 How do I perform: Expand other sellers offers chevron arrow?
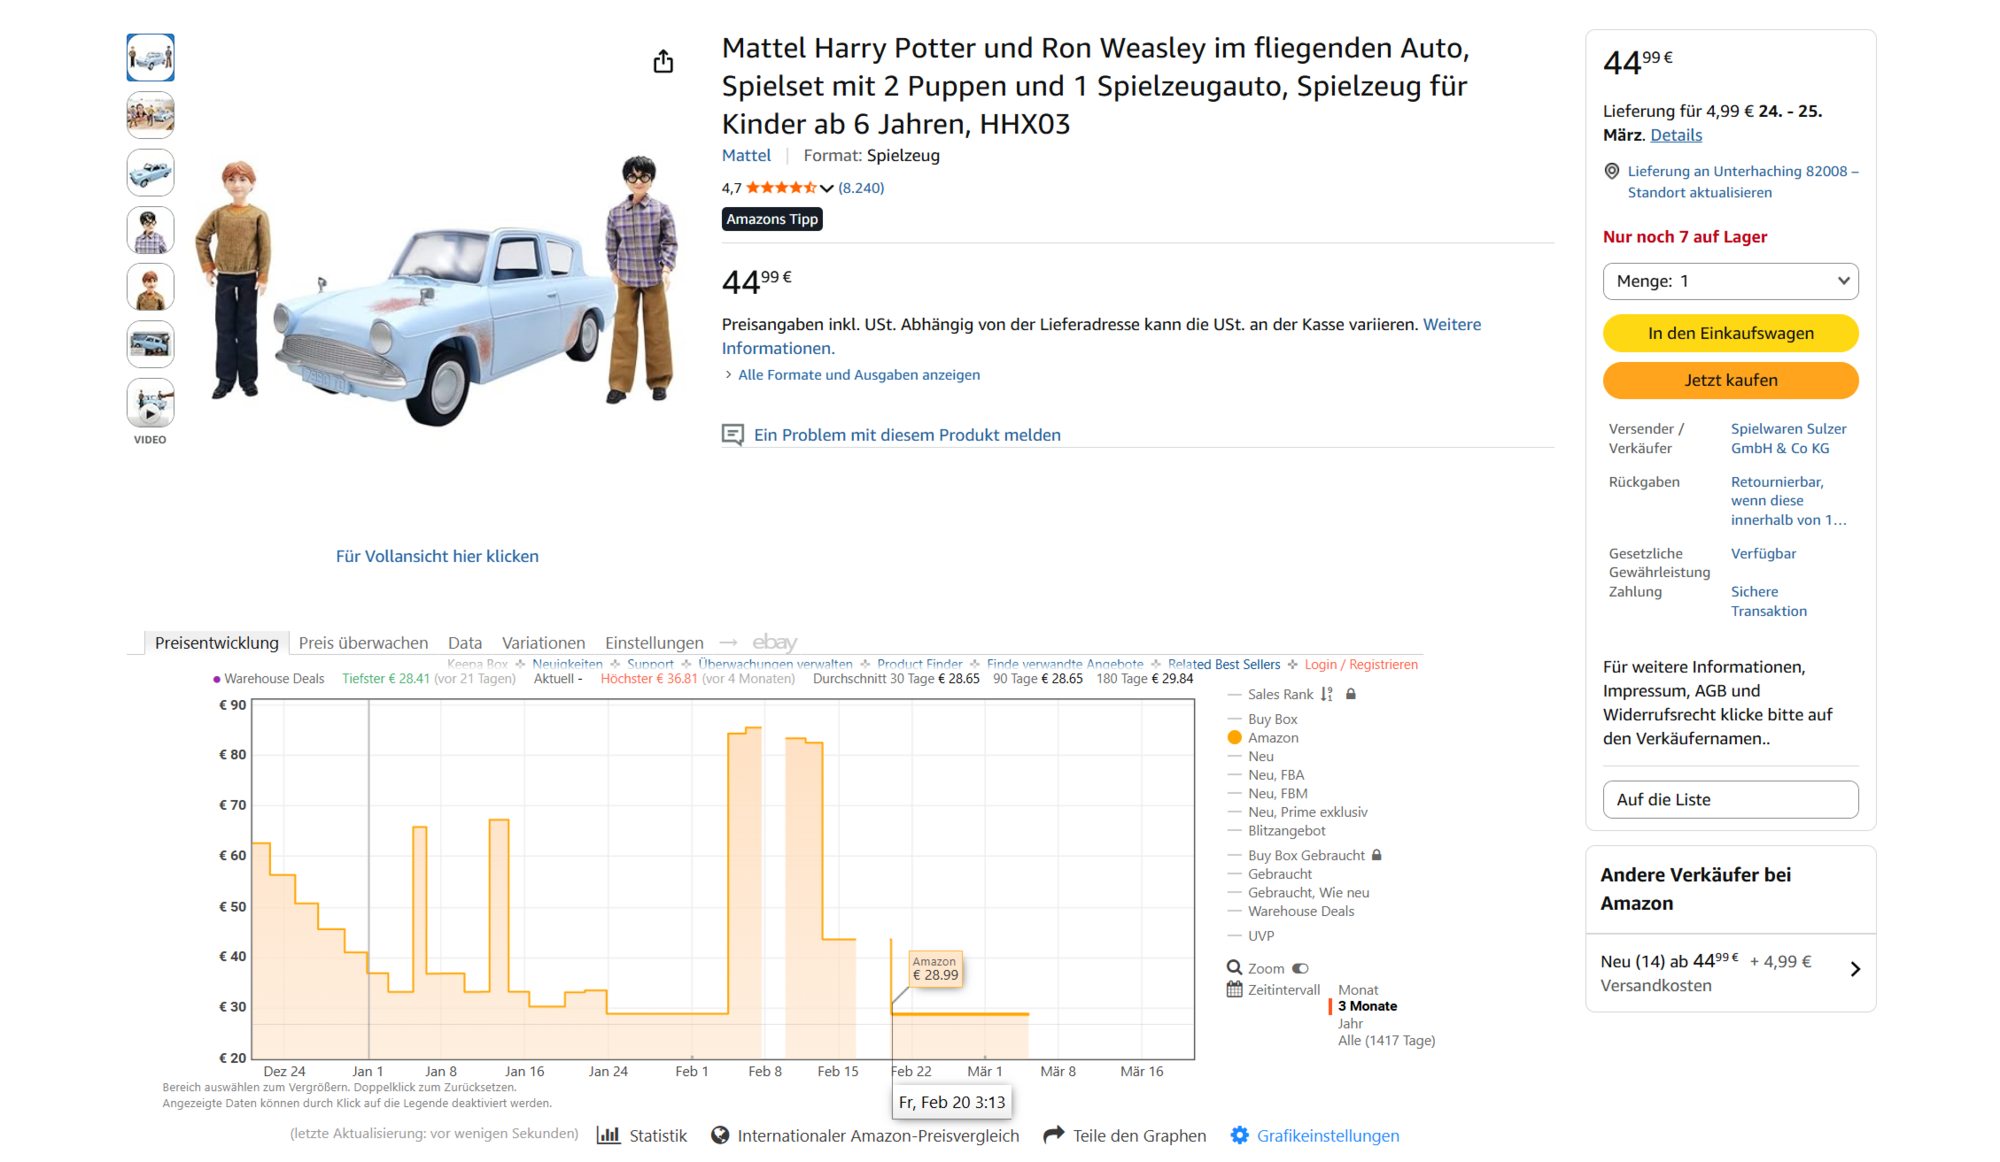[1855, 969]
